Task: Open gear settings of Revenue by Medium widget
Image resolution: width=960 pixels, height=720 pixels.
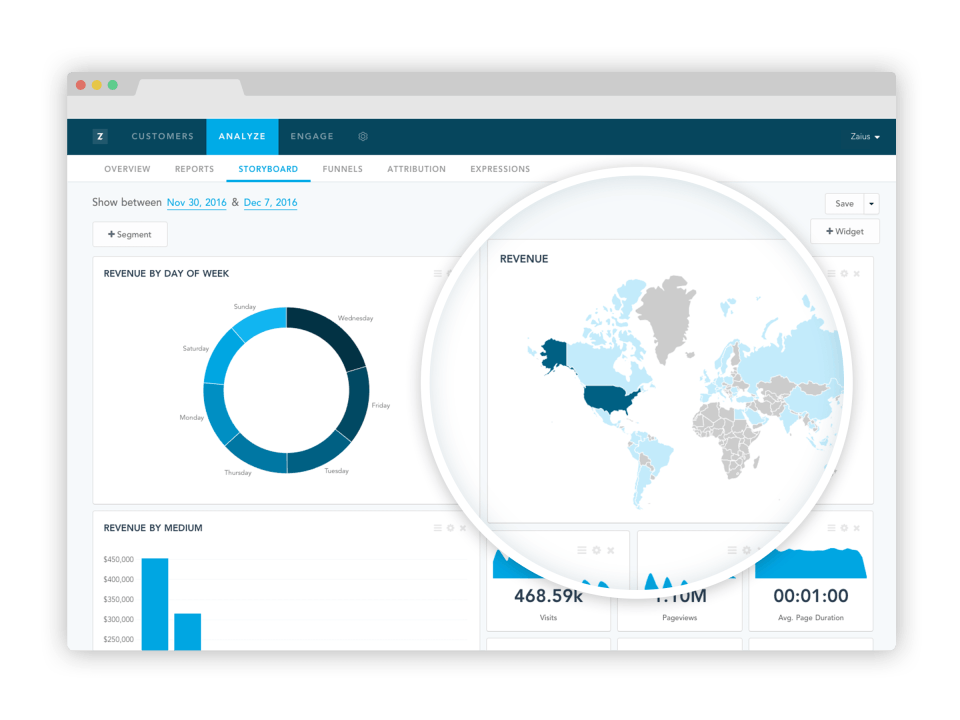Action: [x=451, y=528]
